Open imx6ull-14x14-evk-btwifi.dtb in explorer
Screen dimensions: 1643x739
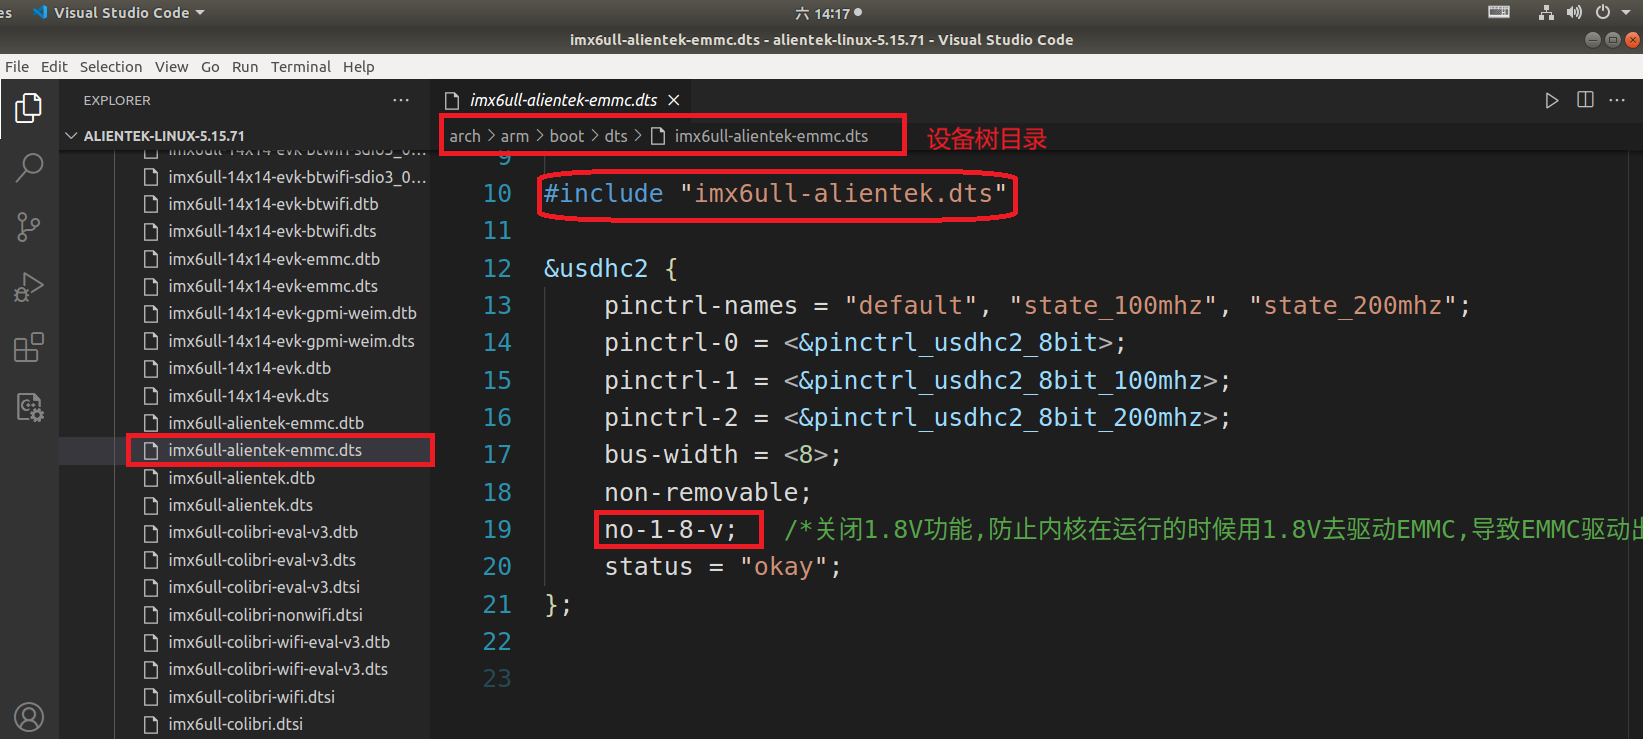point(273,204)
